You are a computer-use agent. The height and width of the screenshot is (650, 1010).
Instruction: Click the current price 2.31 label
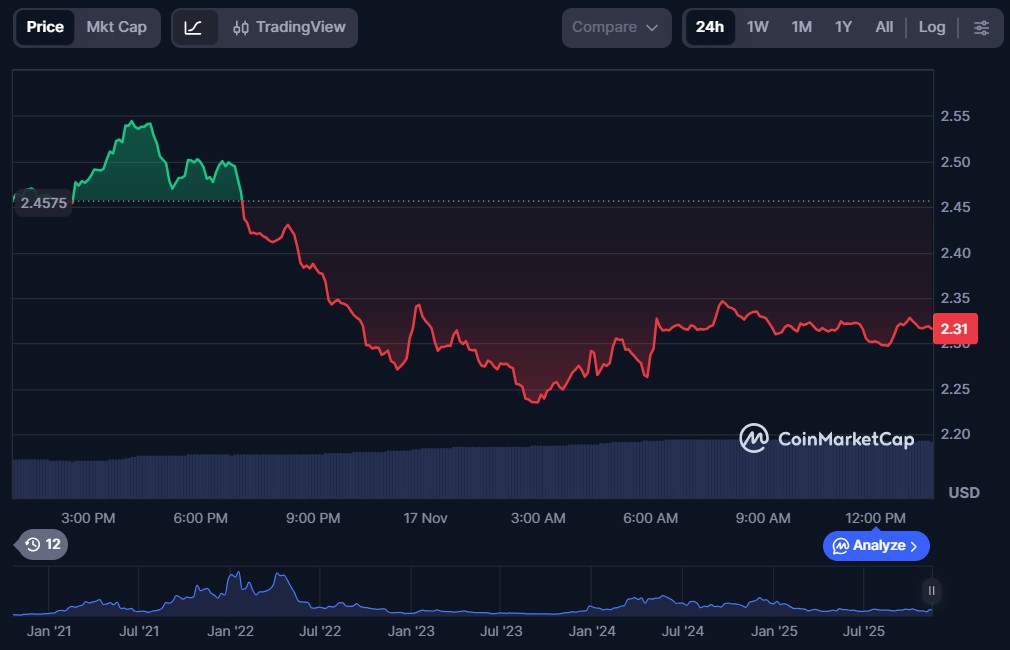coord(954,329)
